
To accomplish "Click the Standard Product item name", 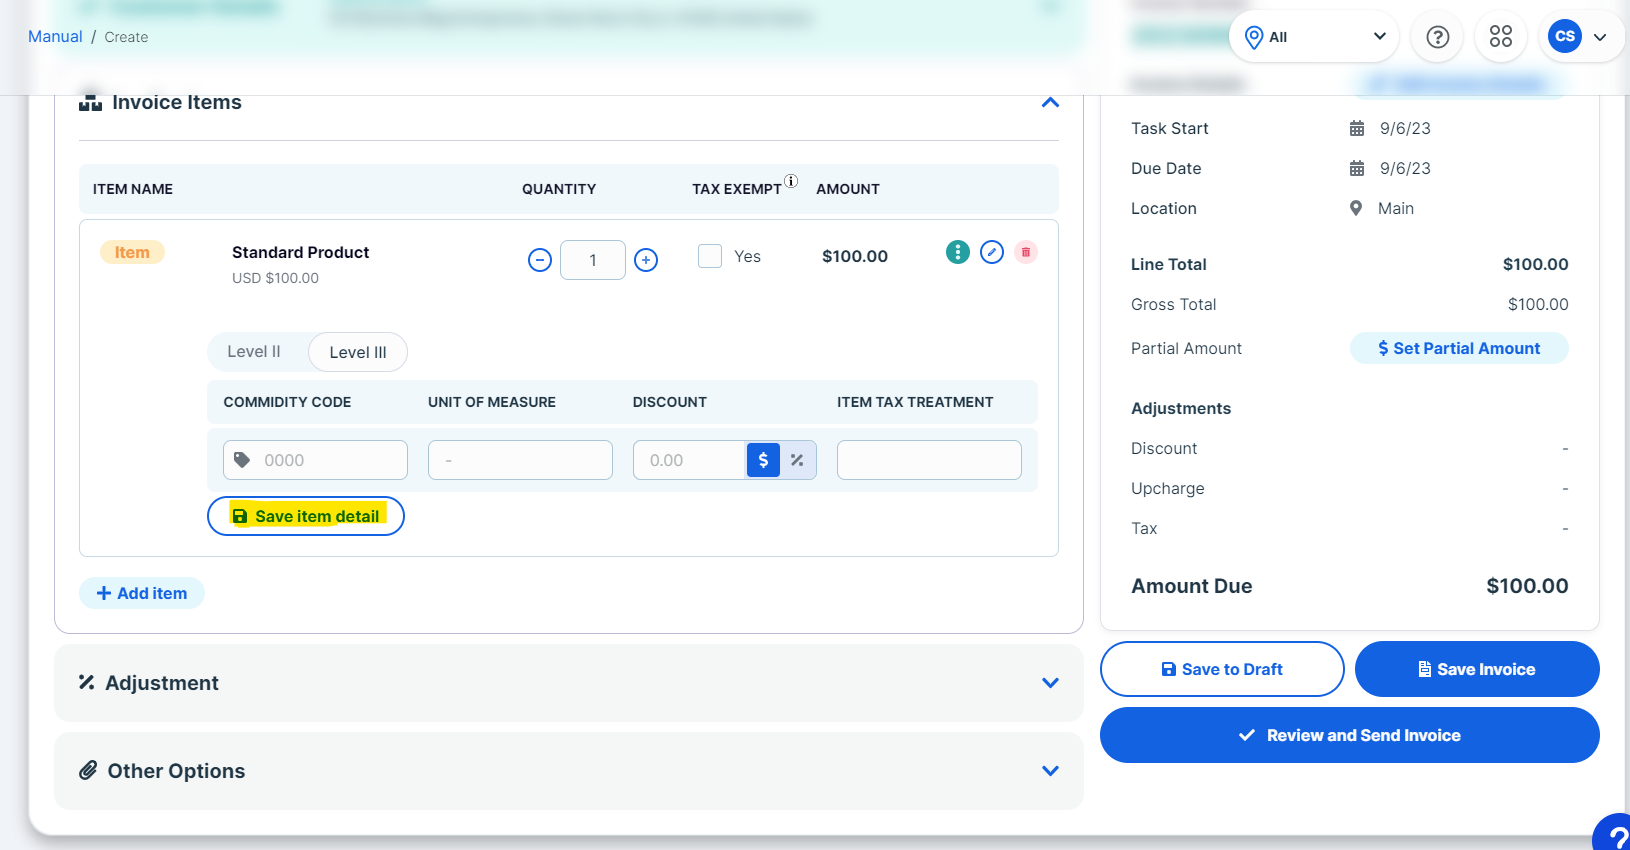I will click(300, 252).
